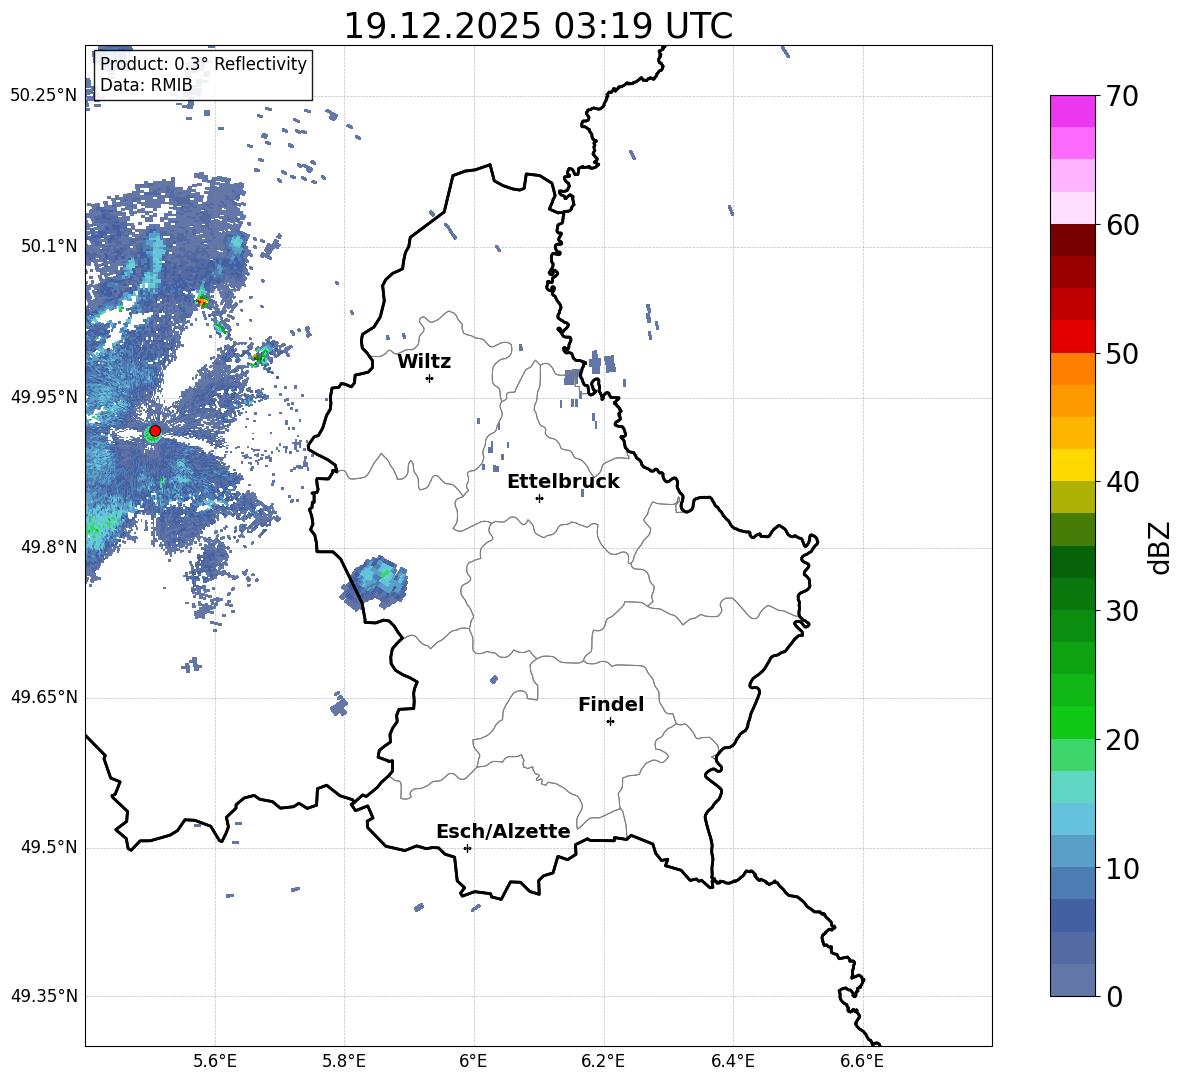The image size is (1184, 1081).
Task: Click the colorbar tick label 50
Action: tap(1122, 353)
